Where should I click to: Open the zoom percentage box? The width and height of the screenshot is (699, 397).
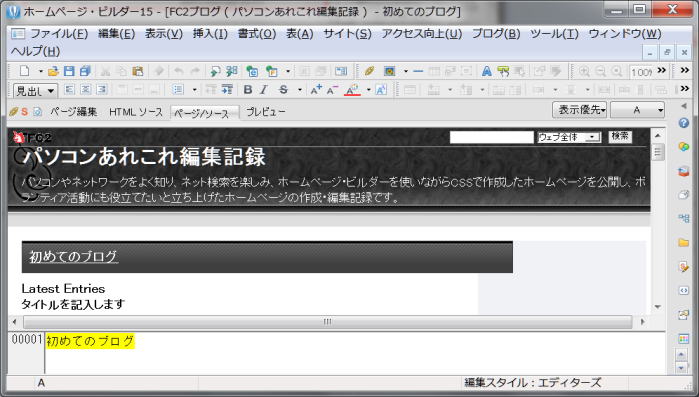tap(641, 72)
